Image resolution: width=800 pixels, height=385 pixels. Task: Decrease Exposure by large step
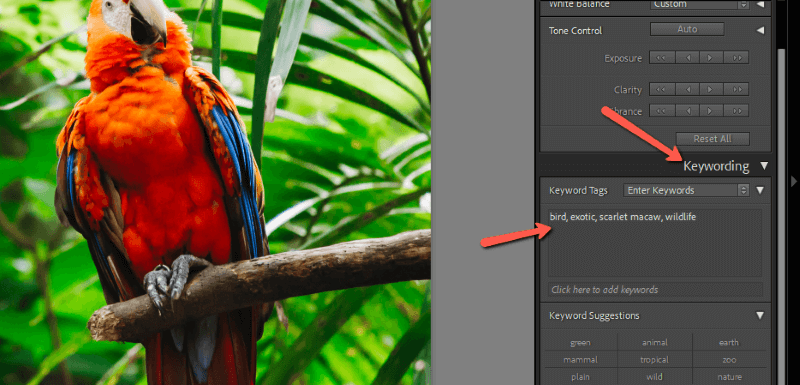click(x=662, y=58)
